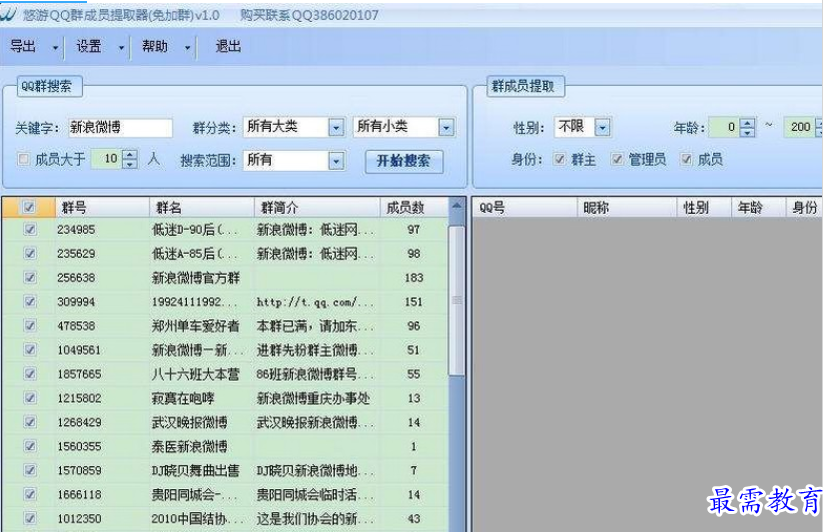The height and width of the screenshot is (532, 831).
Task: Sort by the 群名 column header
Action: [x=202, y=208]
